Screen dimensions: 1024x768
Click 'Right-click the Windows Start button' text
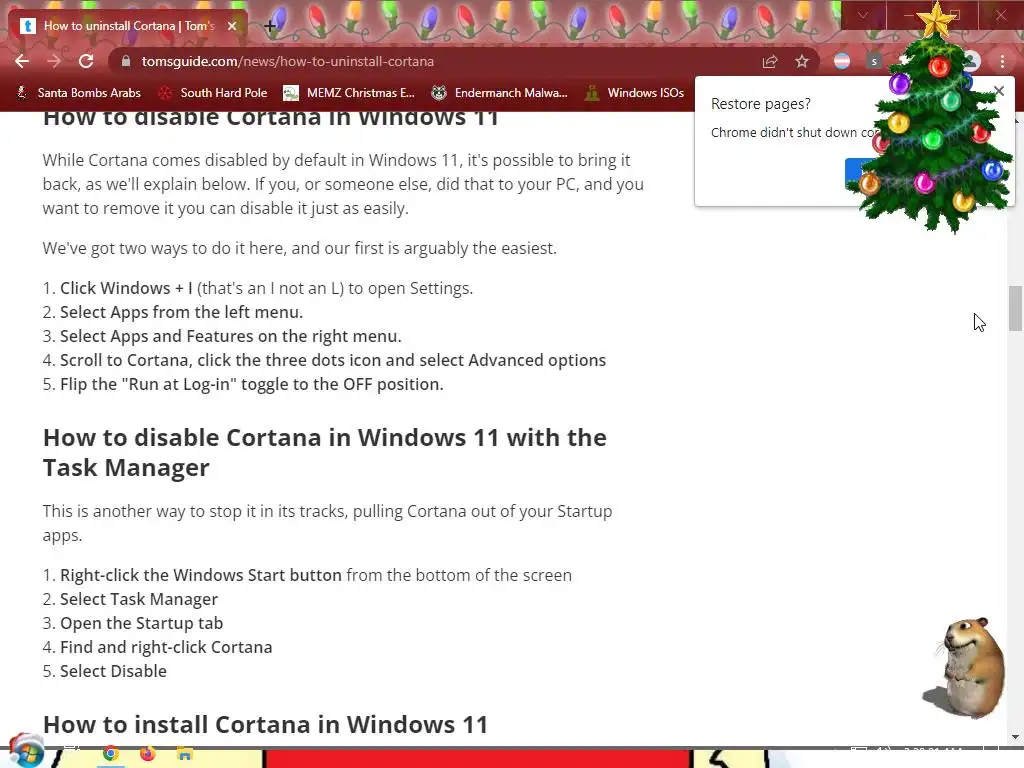pyautogui.click(x=201, y=575)
